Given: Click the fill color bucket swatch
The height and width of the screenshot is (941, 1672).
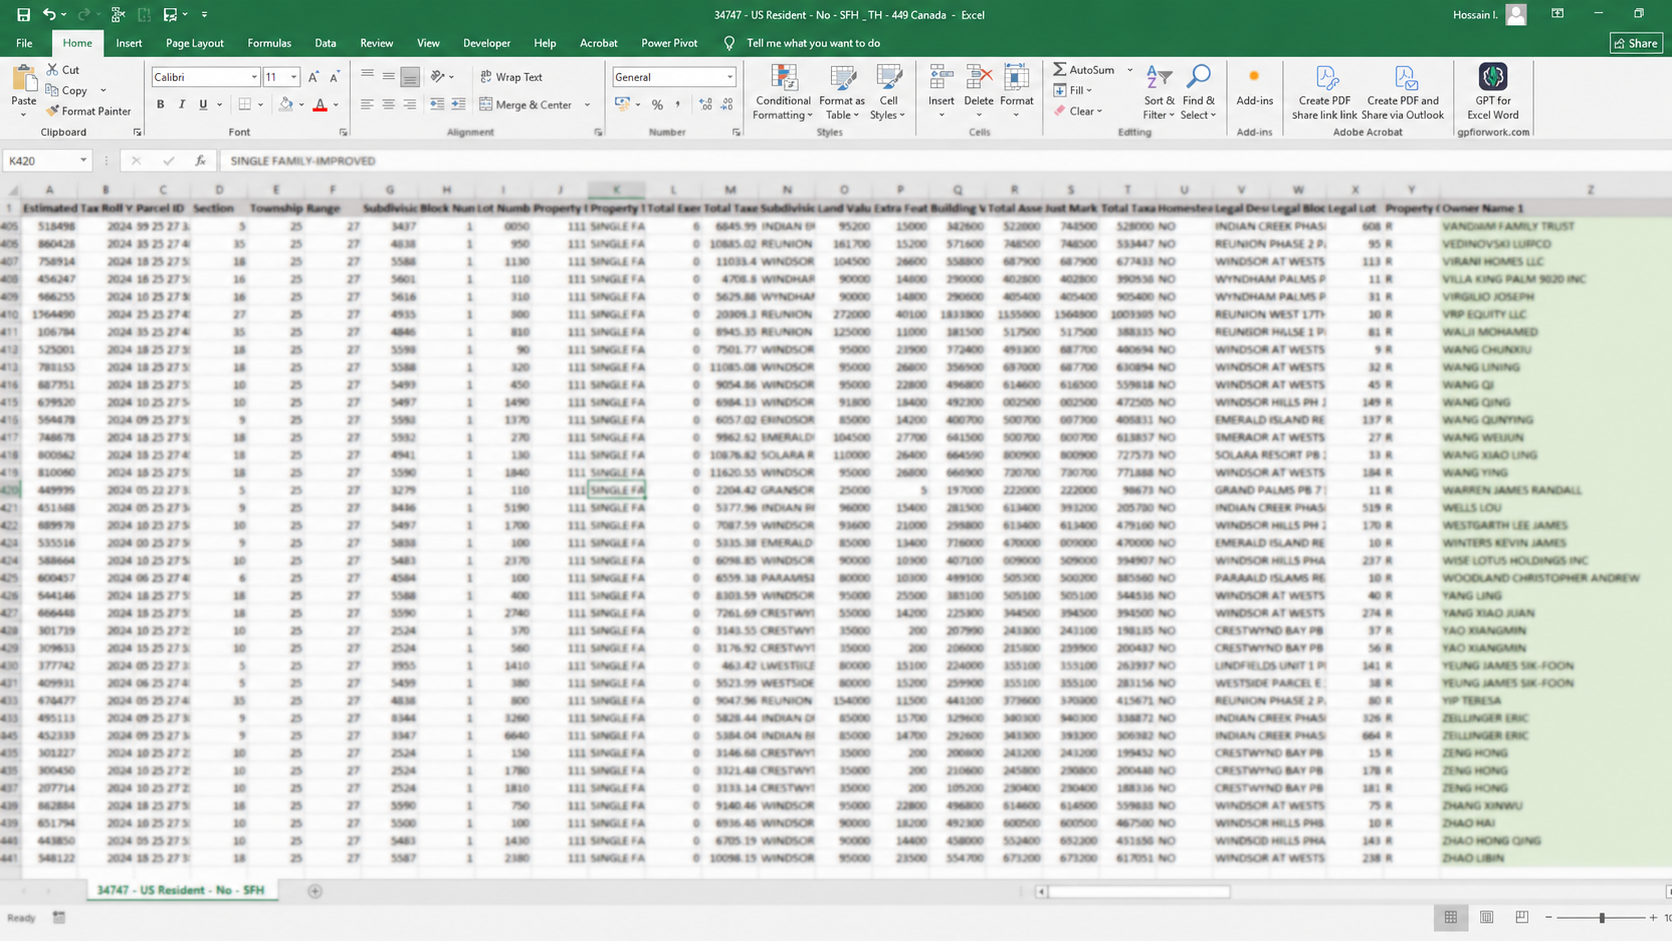Looking at the screenshot, I should click(x=286, y=104).
